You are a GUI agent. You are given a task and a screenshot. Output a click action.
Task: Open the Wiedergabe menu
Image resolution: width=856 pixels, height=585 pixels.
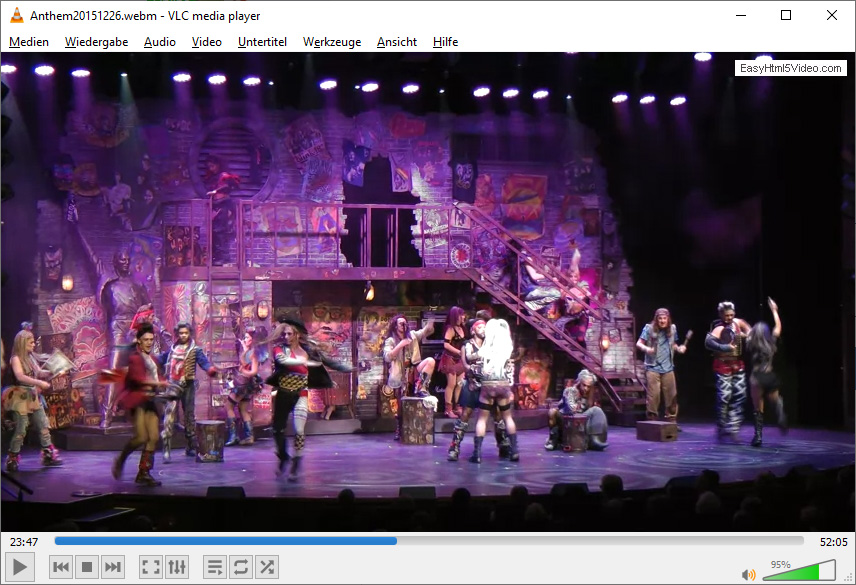click(96, 42)
